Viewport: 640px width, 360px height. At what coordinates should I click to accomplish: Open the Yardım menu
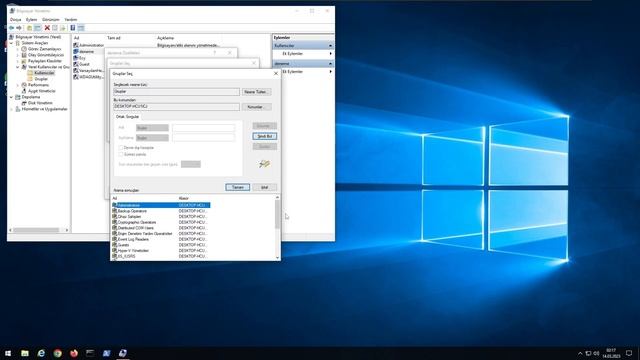(x=71, y=20)
